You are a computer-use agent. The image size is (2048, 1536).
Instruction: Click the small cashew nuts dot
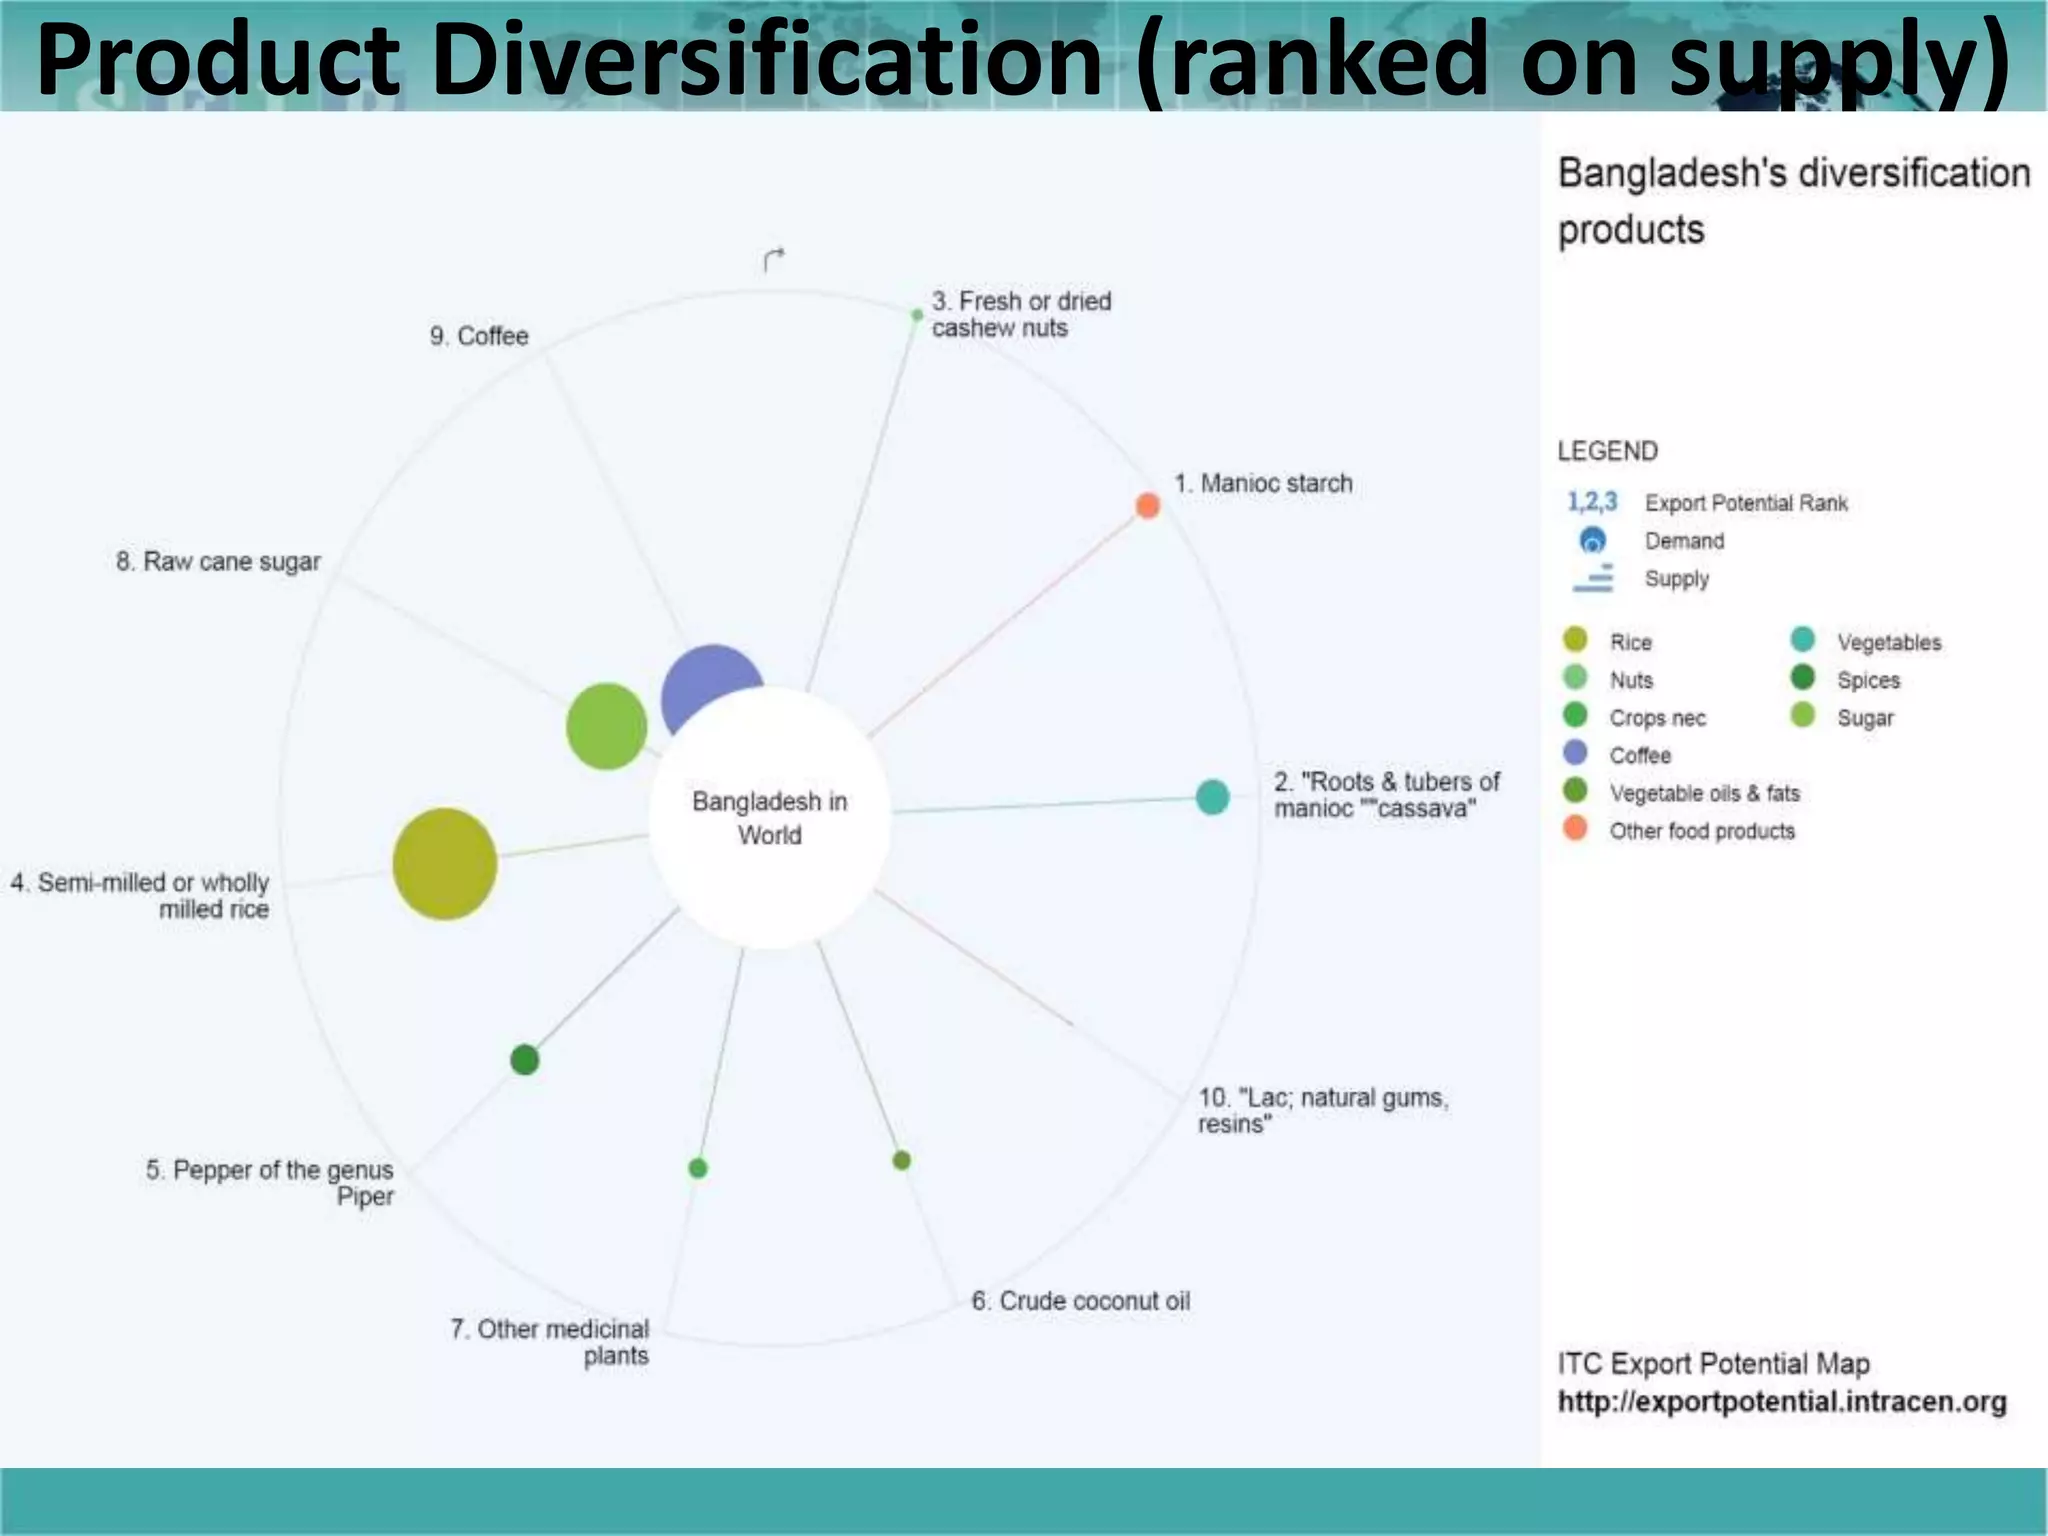click(917, 315)
